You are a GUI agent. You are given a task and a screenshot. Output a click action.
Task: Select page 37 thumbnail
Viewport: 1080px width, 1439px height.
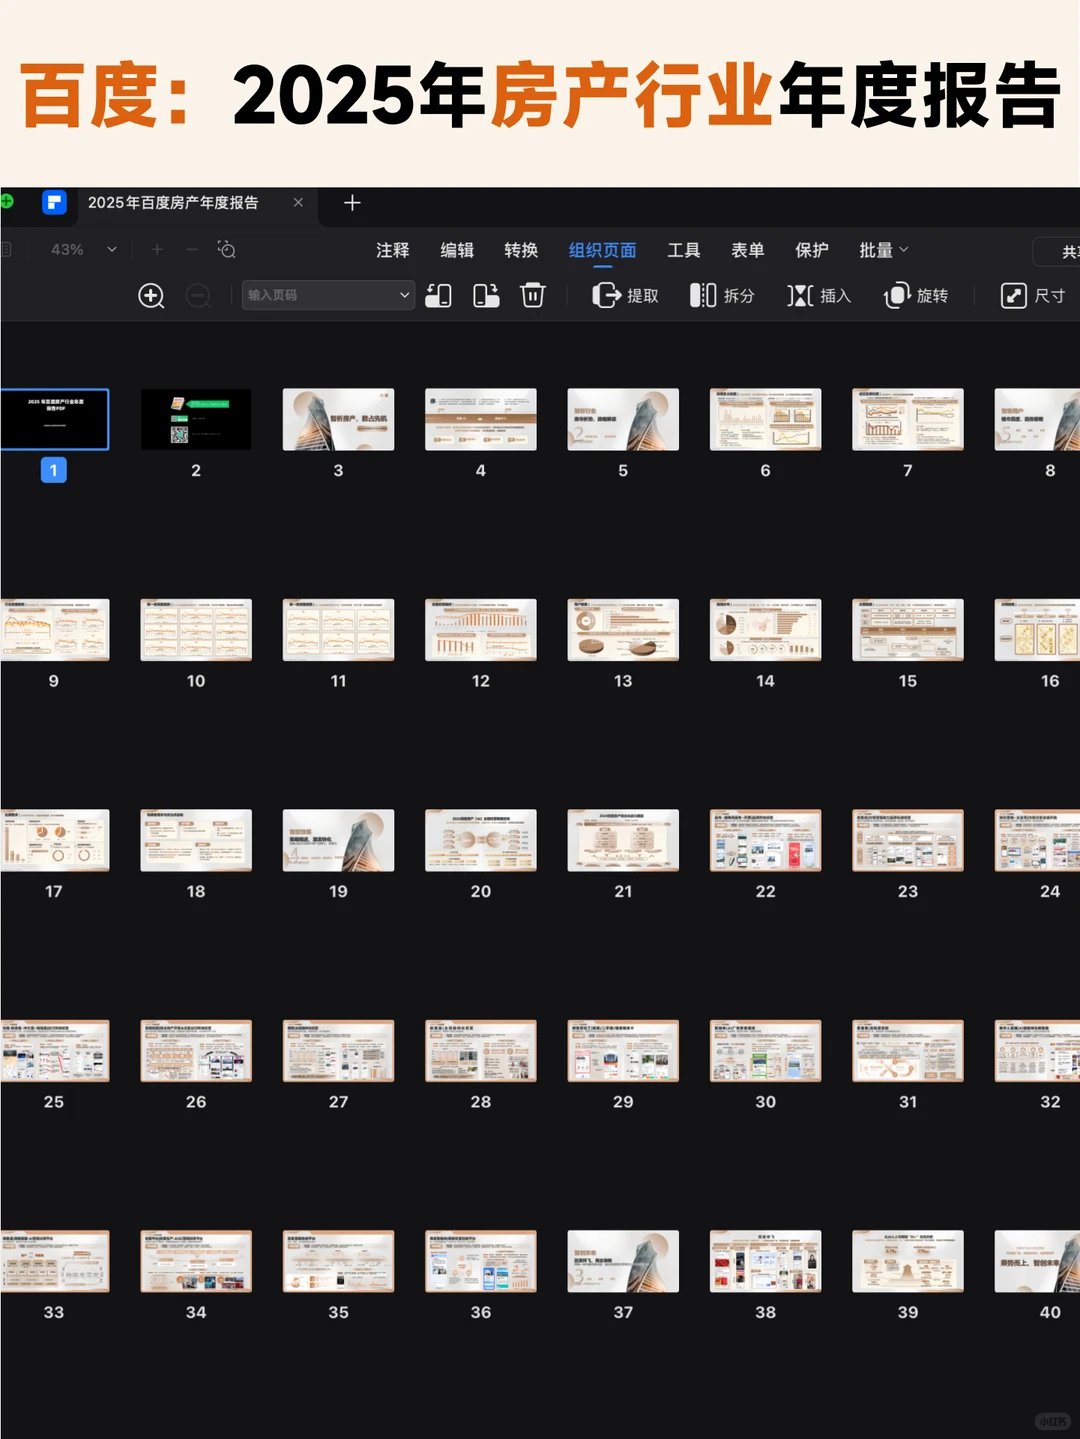[x=623, y=1261]
